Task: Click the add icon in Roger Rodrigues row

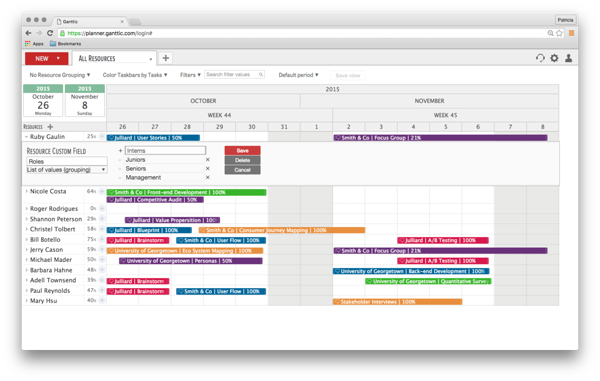Action: (x=102, y=208)
